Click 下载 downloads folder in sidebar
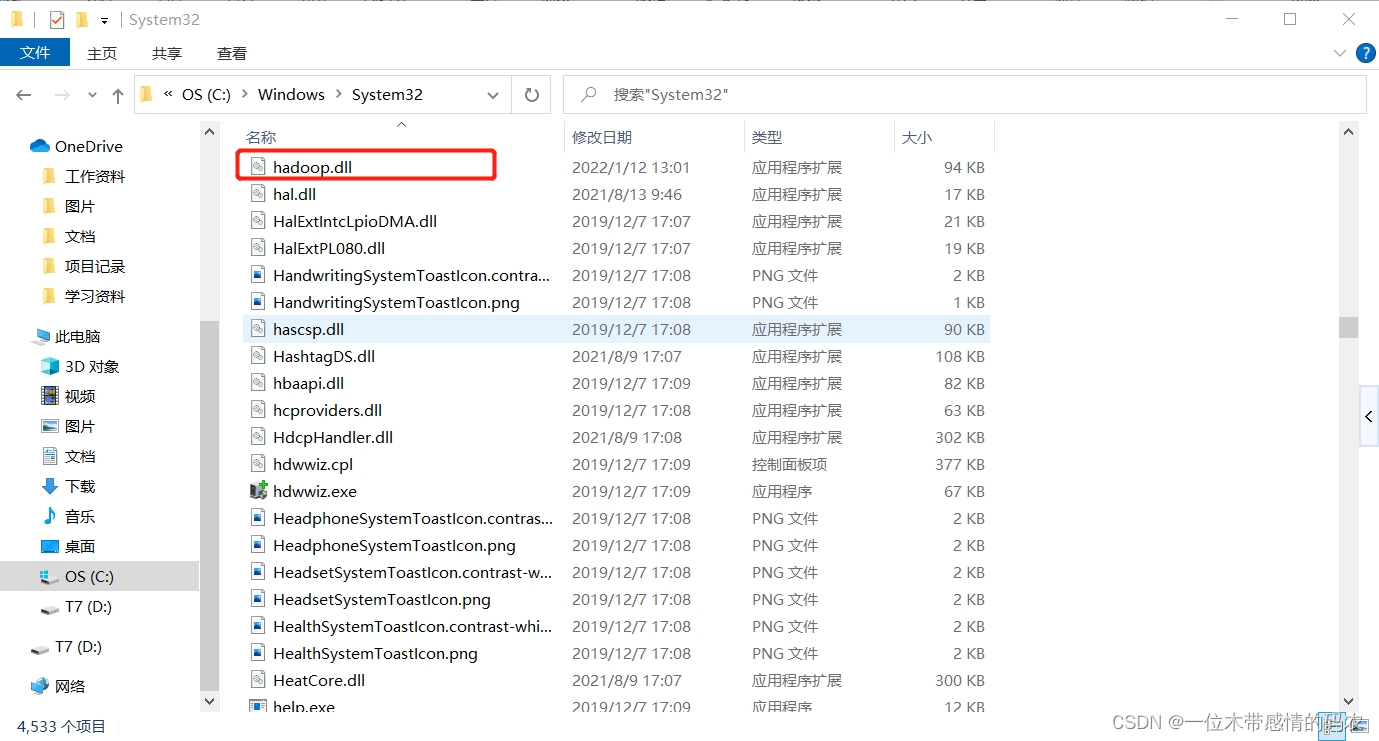Viewport: 1379px width, 741px height. 80,486
